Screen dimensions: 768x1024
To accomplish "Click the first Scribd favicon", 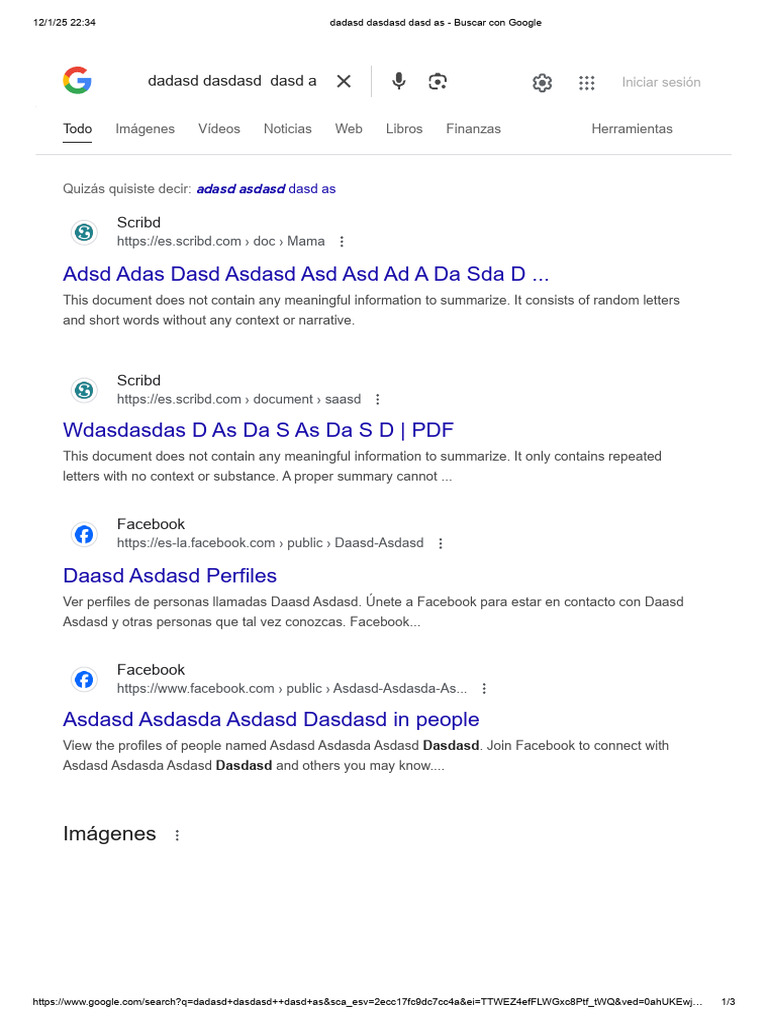I will (84, 232).
